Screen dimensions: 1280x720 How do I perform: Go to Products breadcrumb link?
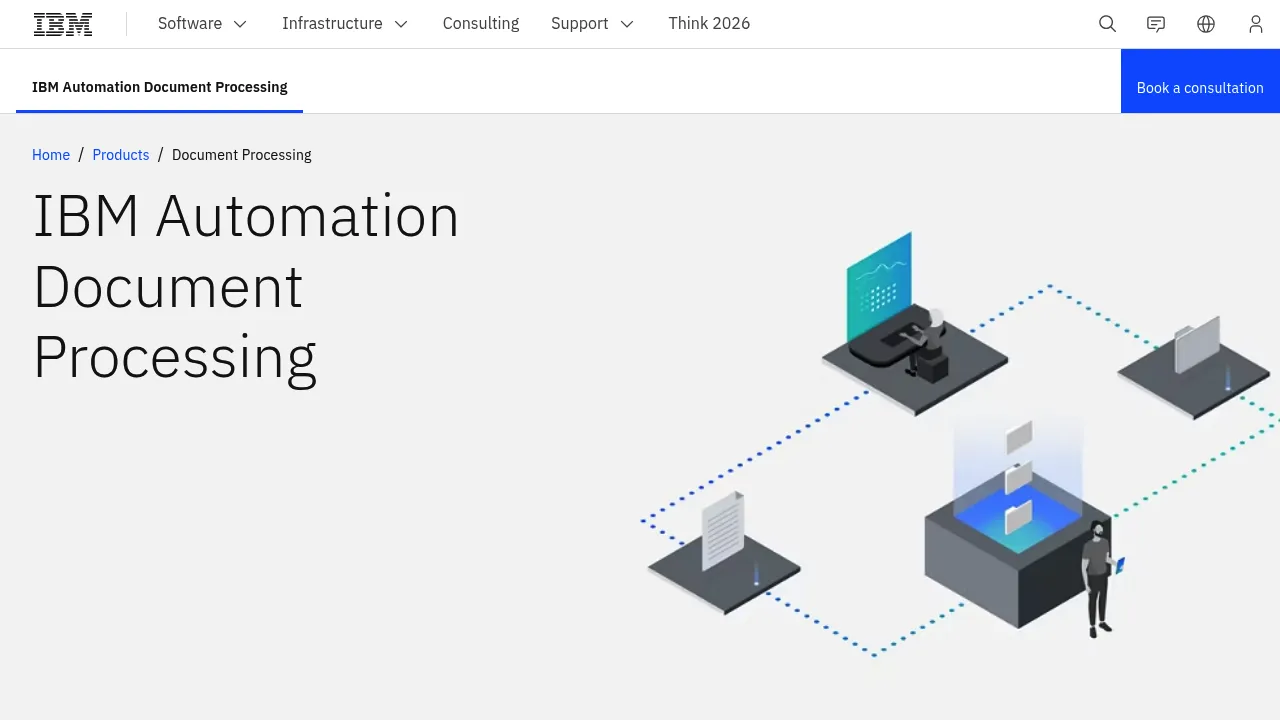(121, 155)
